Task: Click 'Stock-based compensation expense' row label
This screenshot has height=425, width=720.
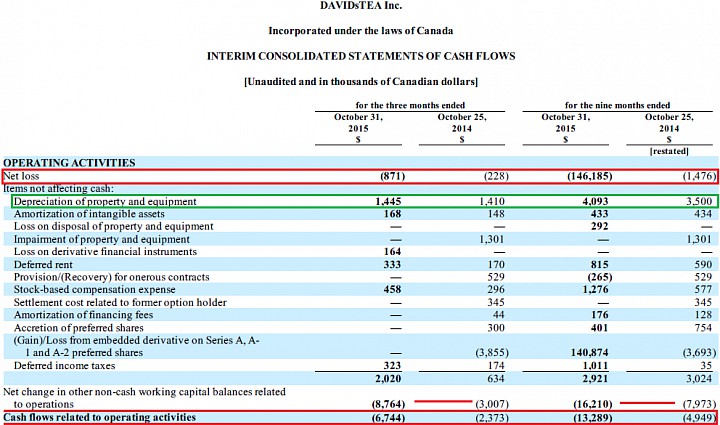Action: coord(95,290)
